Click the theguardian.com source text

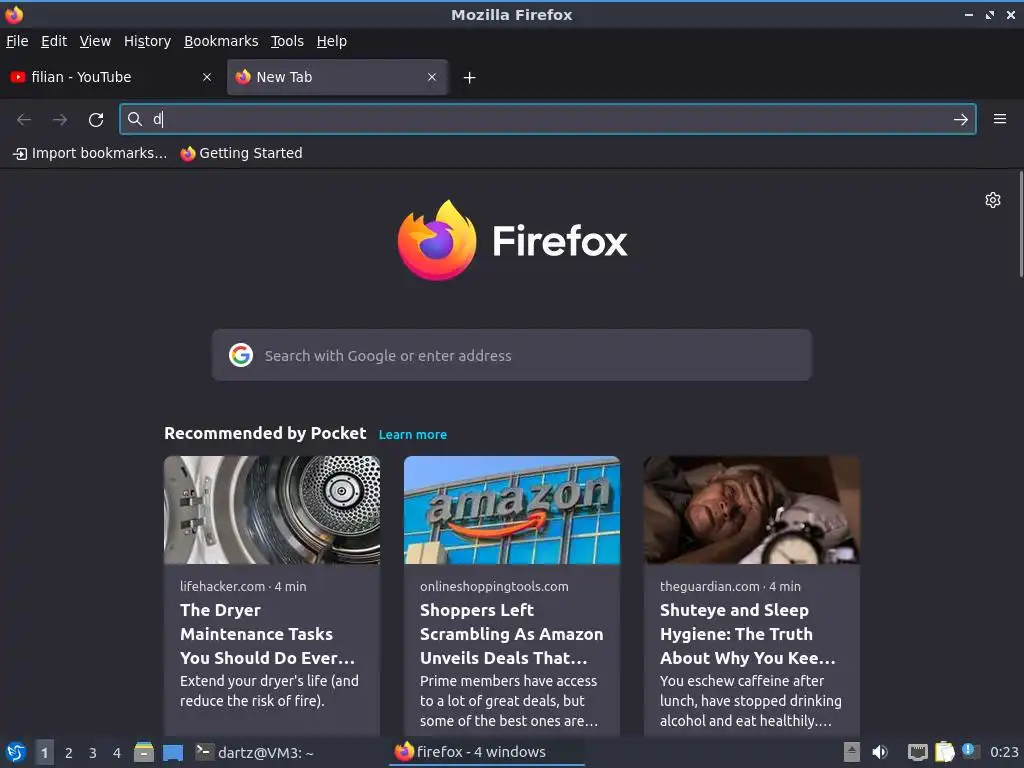(710, 586)
